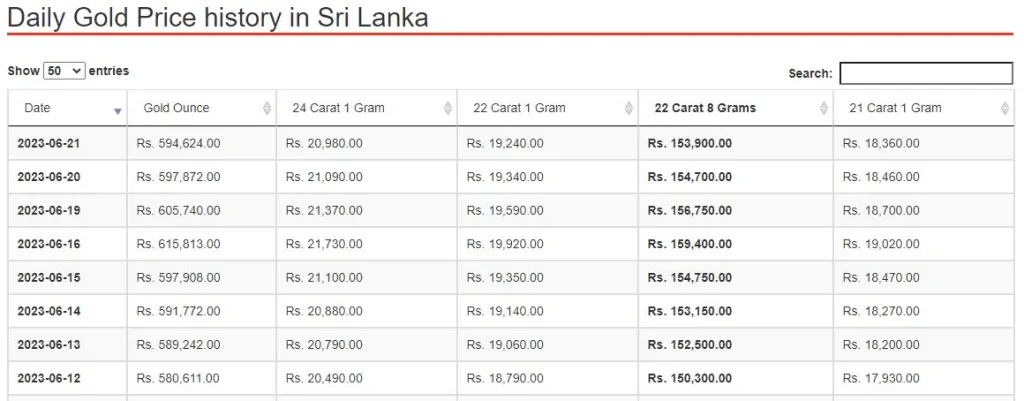Select the 2023-06-21 date cell

[48, 143]
